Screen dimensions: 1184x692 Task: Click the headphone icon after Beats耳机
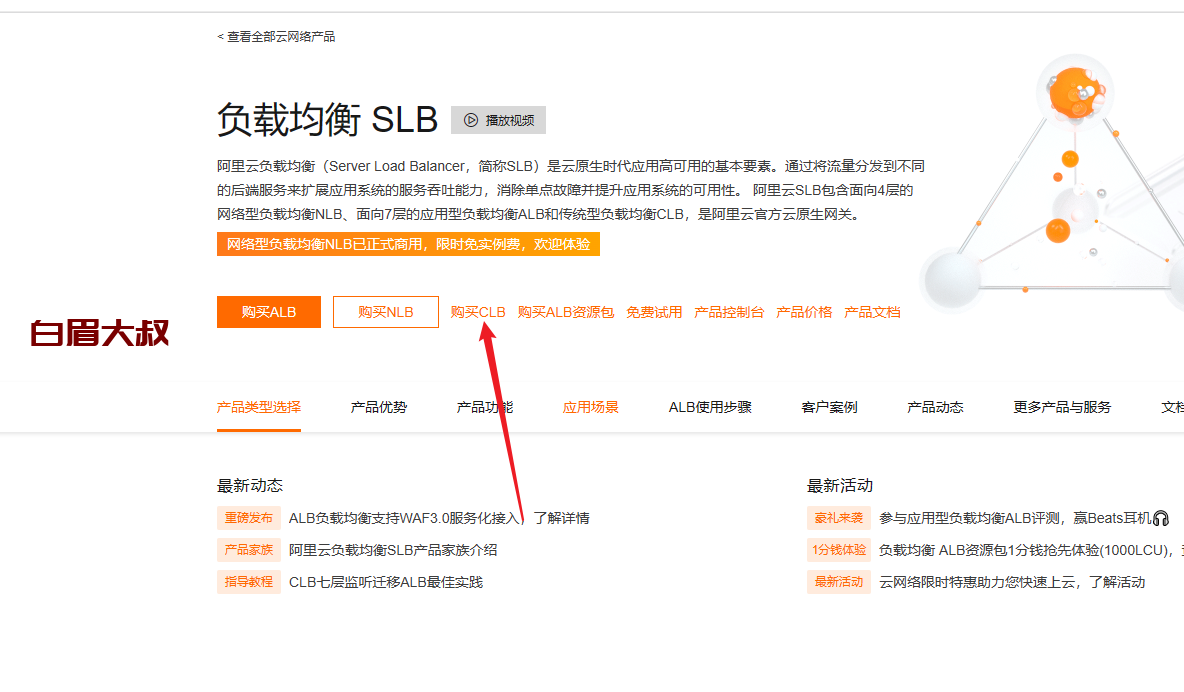[x=1161, y=518]
